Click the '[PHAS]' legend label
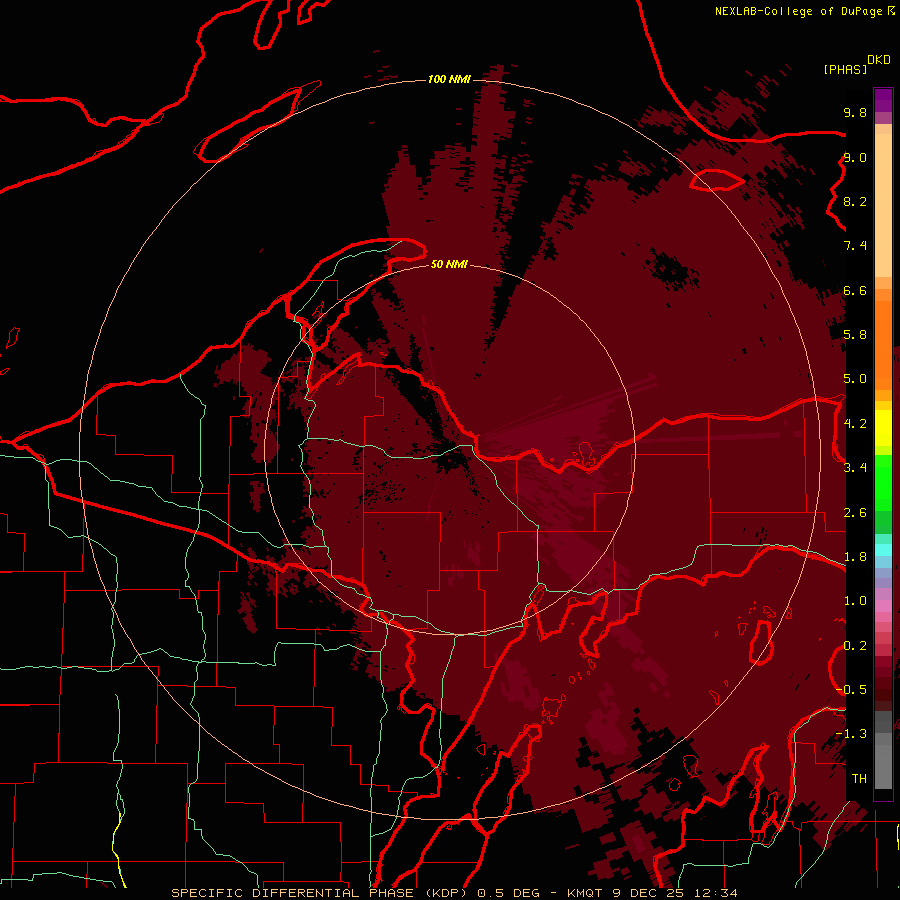900x900 pixels. coord(845,69)
